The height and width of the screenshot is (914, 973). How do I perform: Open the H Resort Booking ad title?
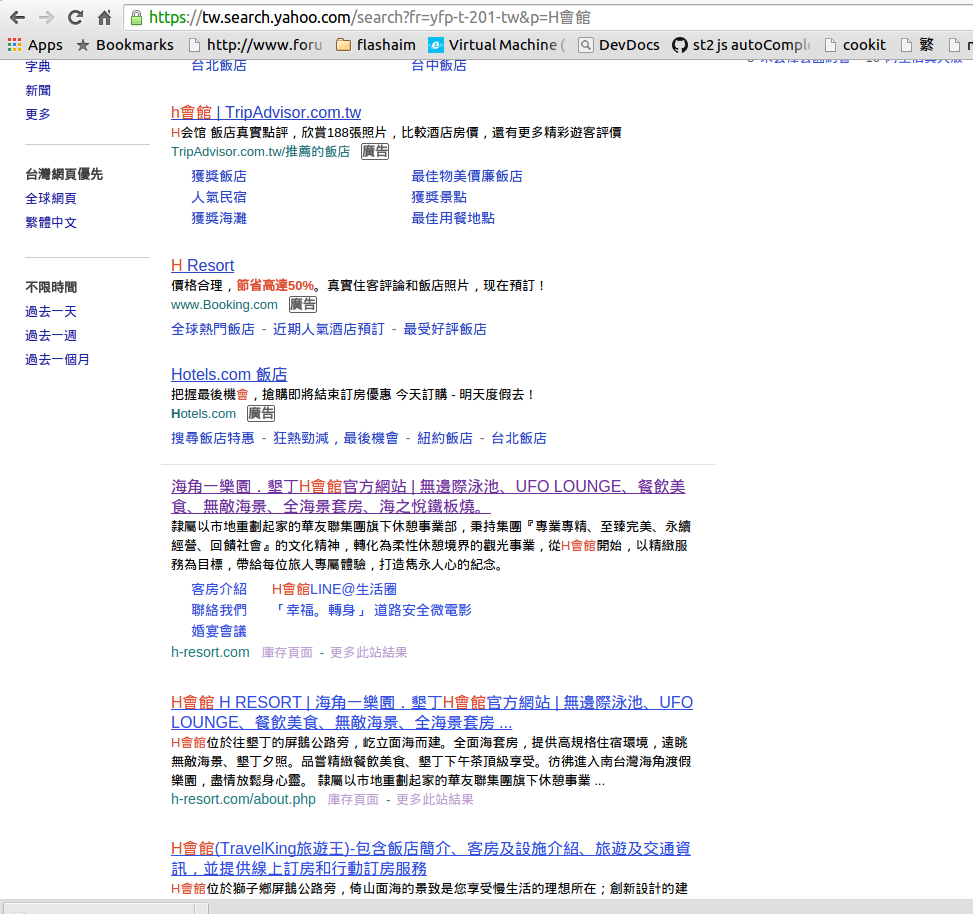pos(202,266)
